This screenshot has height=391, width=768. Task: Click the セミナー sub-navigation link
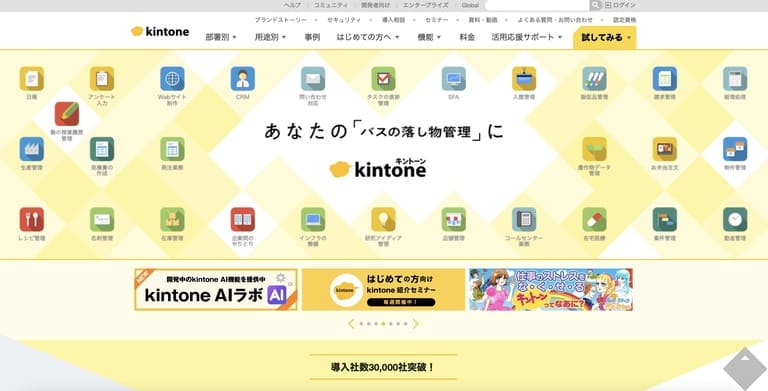(x=436, y=20)
